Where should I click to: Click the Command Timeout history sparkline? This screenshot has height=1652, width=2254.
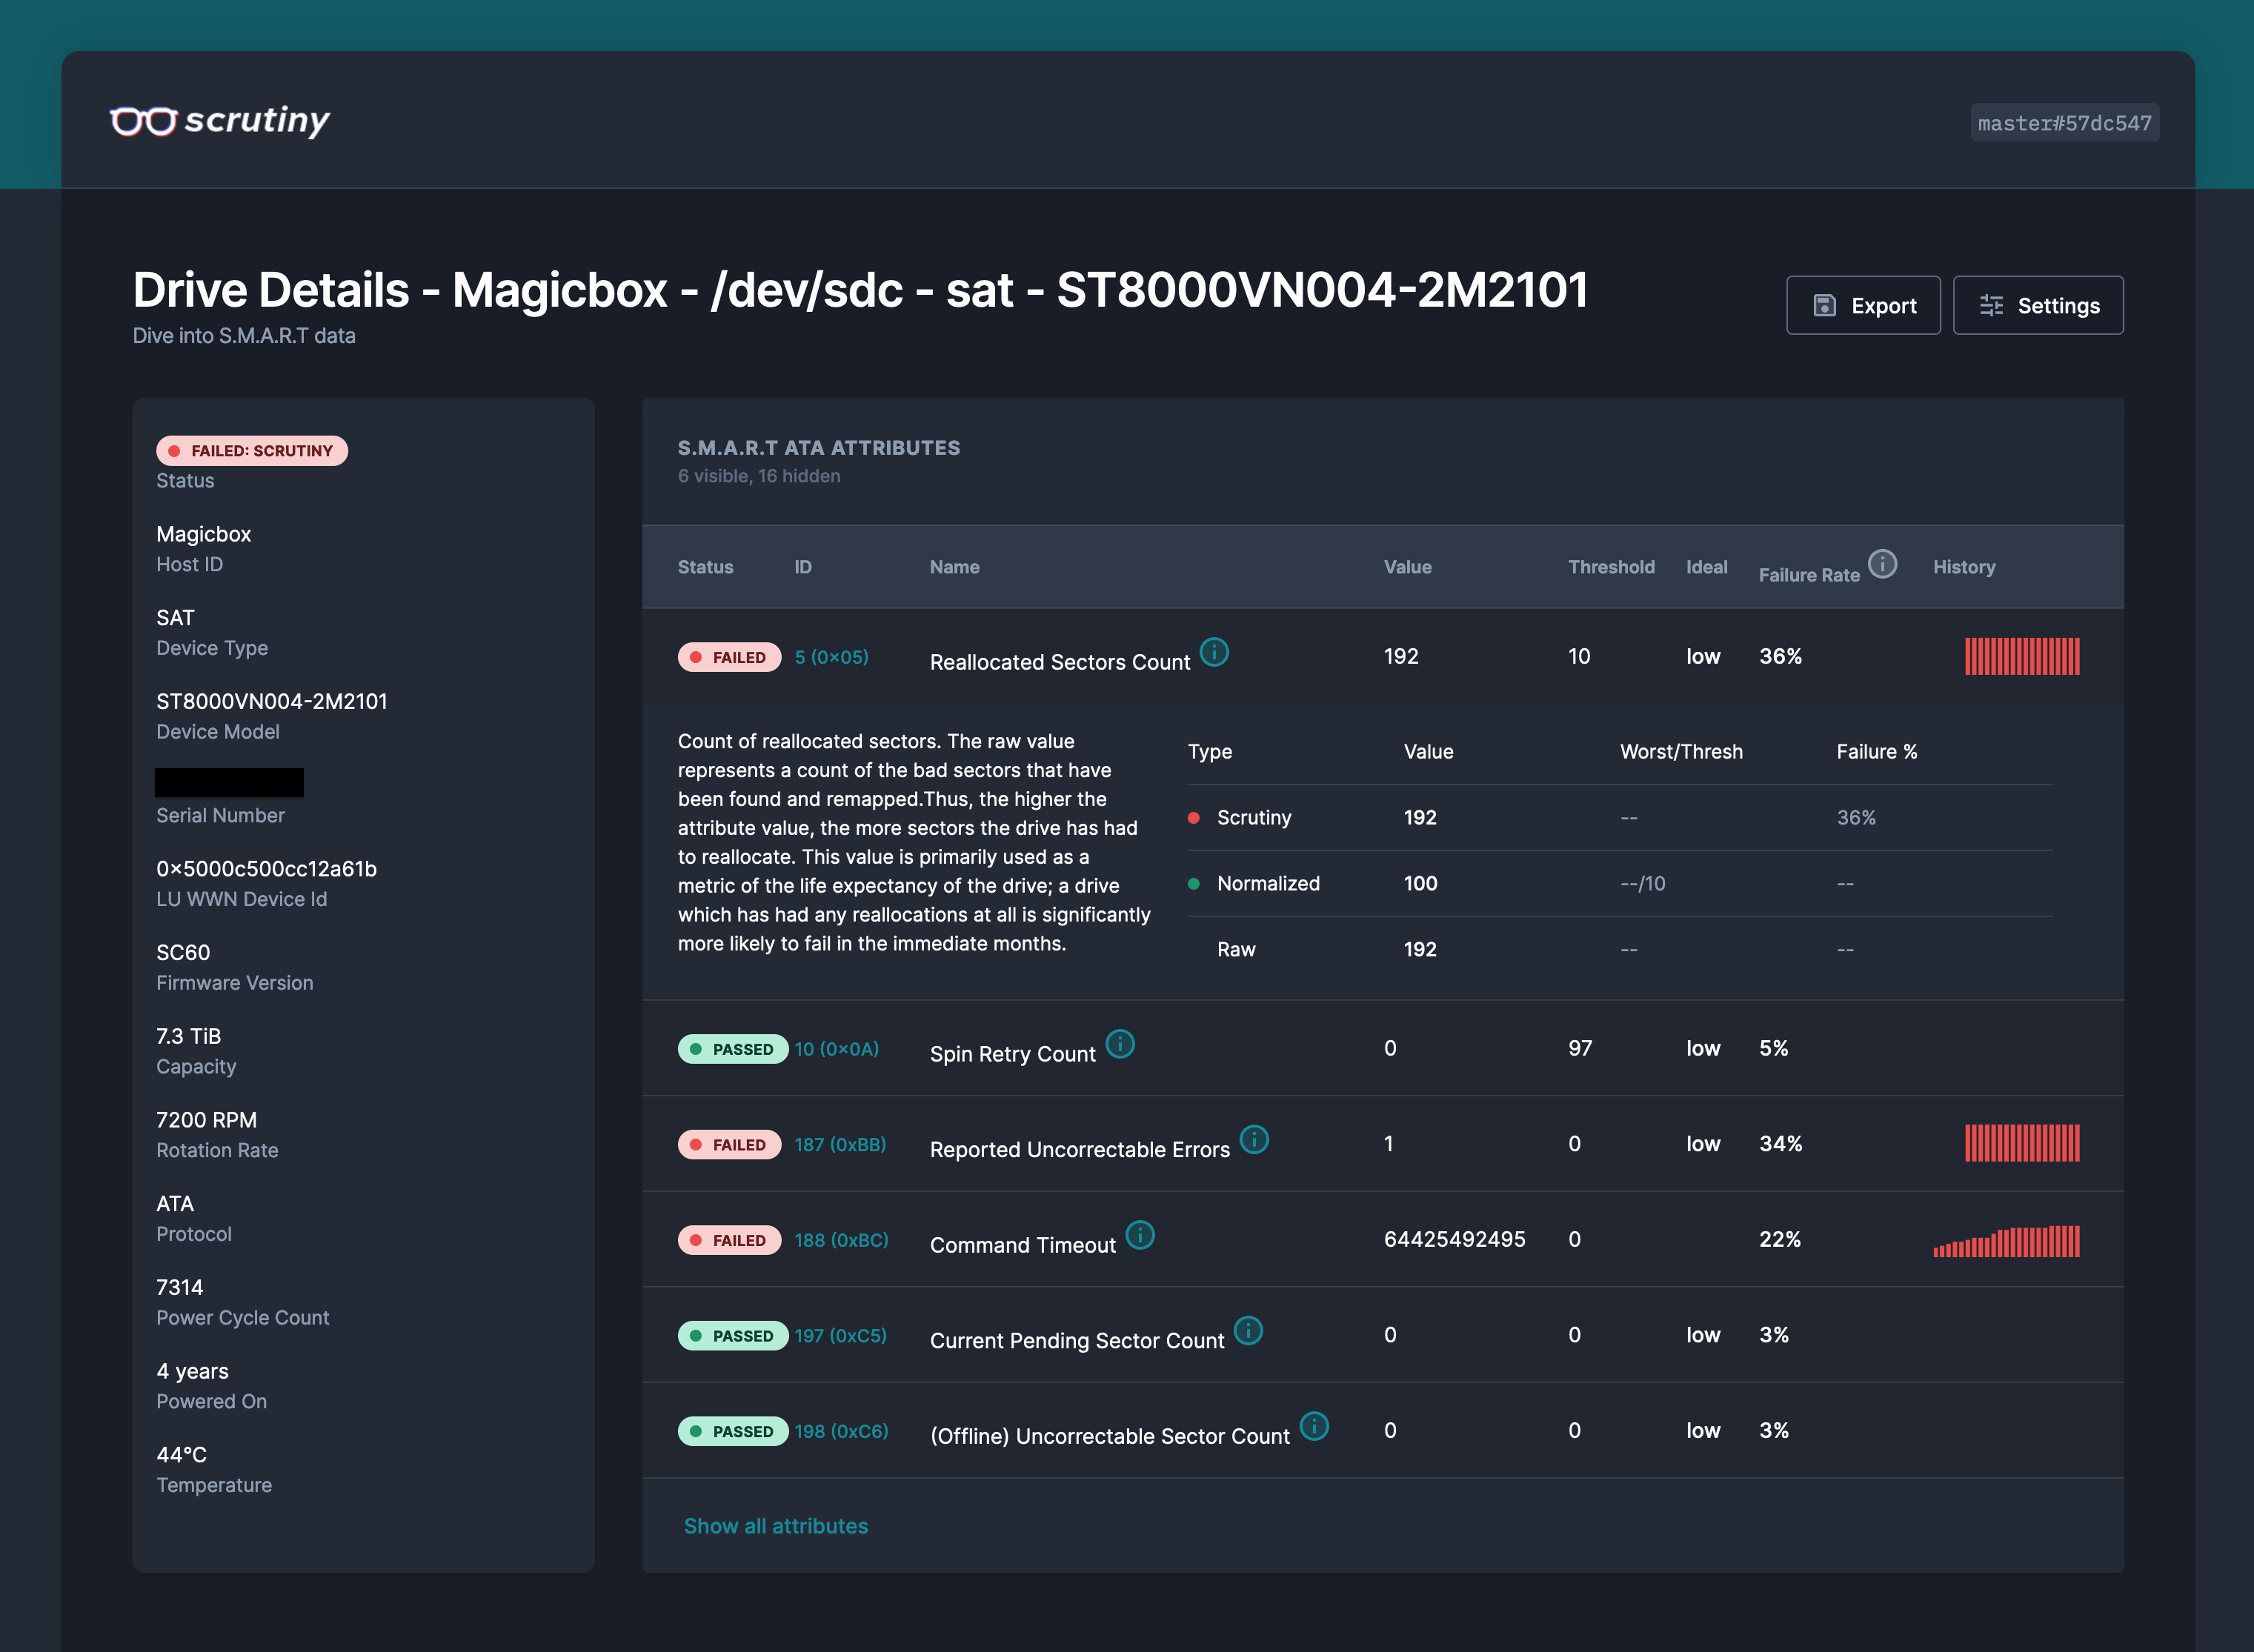pos(2006,1241)
